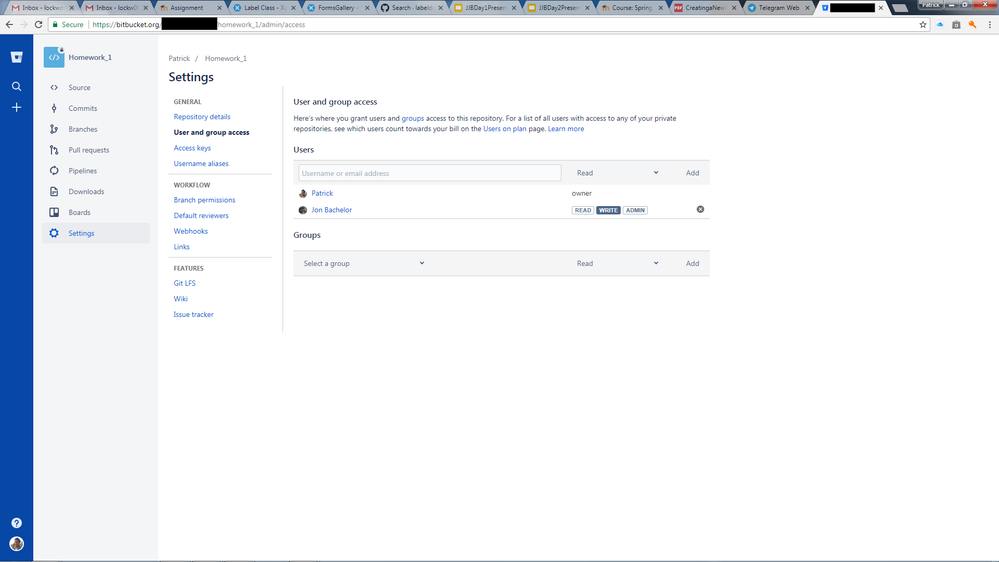The image size is (999, 562).
Task: Open the Select a group dropdown
Action: click(364, 263)
